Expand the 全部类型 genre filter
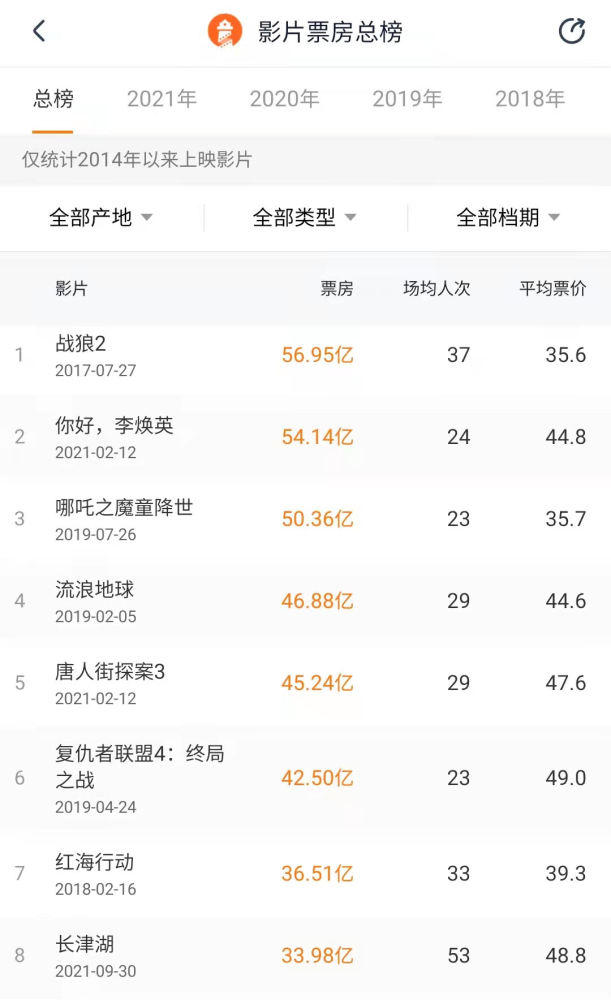The height and width of the screenshot is (1000, 611). 305,217
